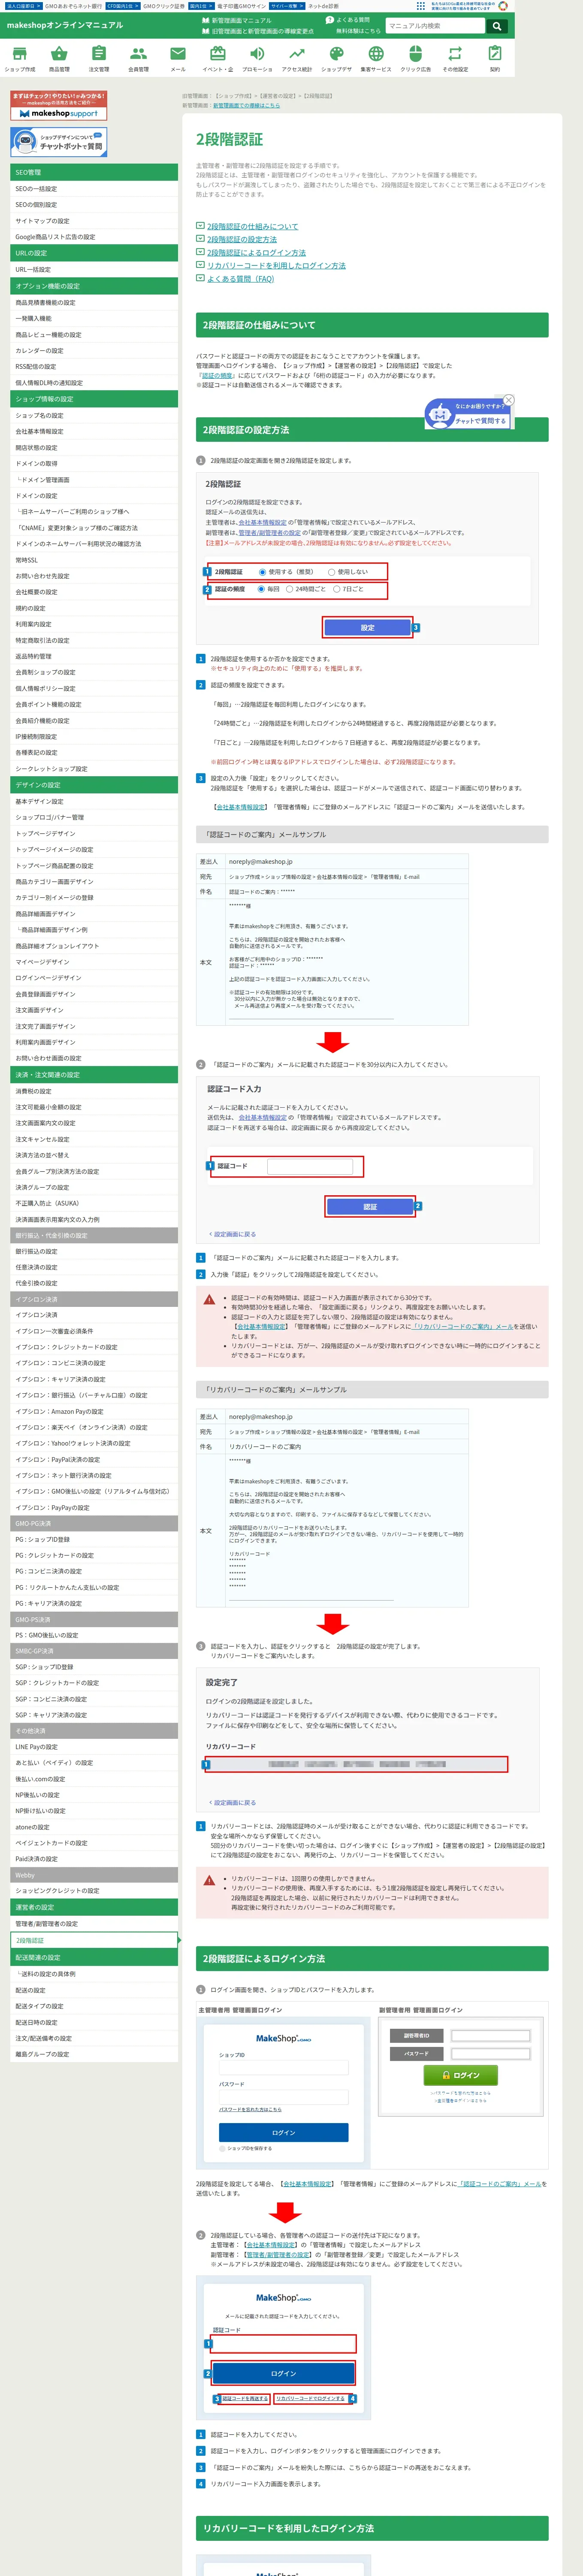Click 設定画面に戻る under 認証 button
This screenshot has width=583, height=2576.
click(232, 1234)
